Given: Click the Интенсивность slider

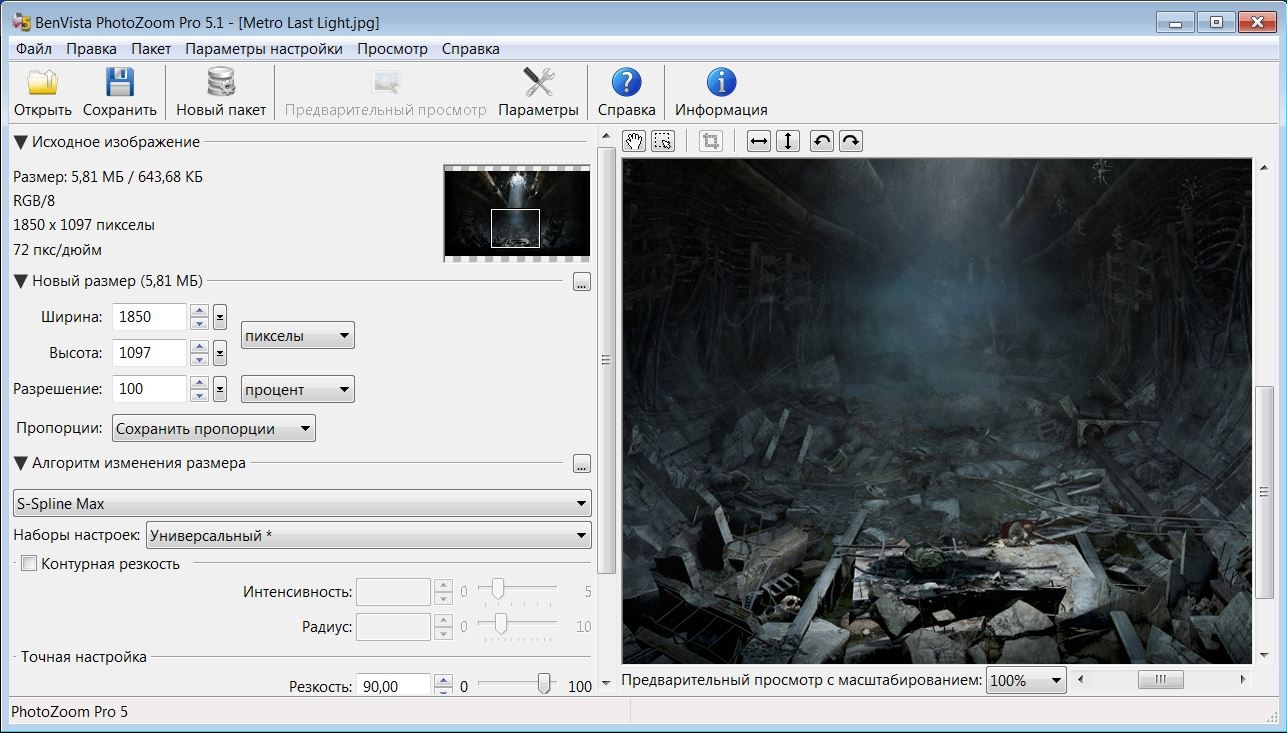Looking at the screenshot, I should point(517,592).
